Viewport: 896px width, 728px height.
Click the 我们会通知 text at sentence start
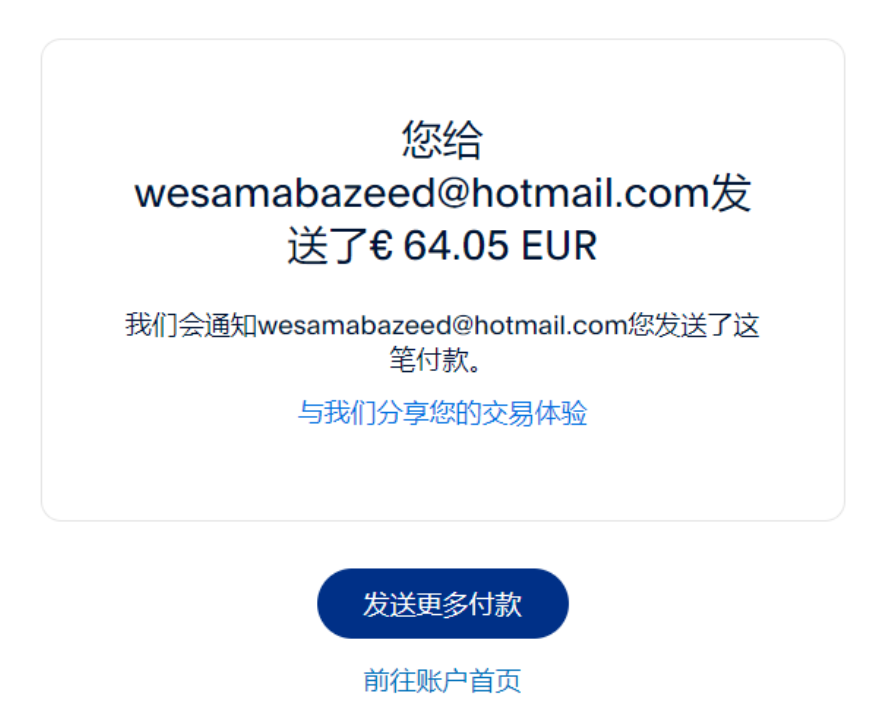pos(191,325)
